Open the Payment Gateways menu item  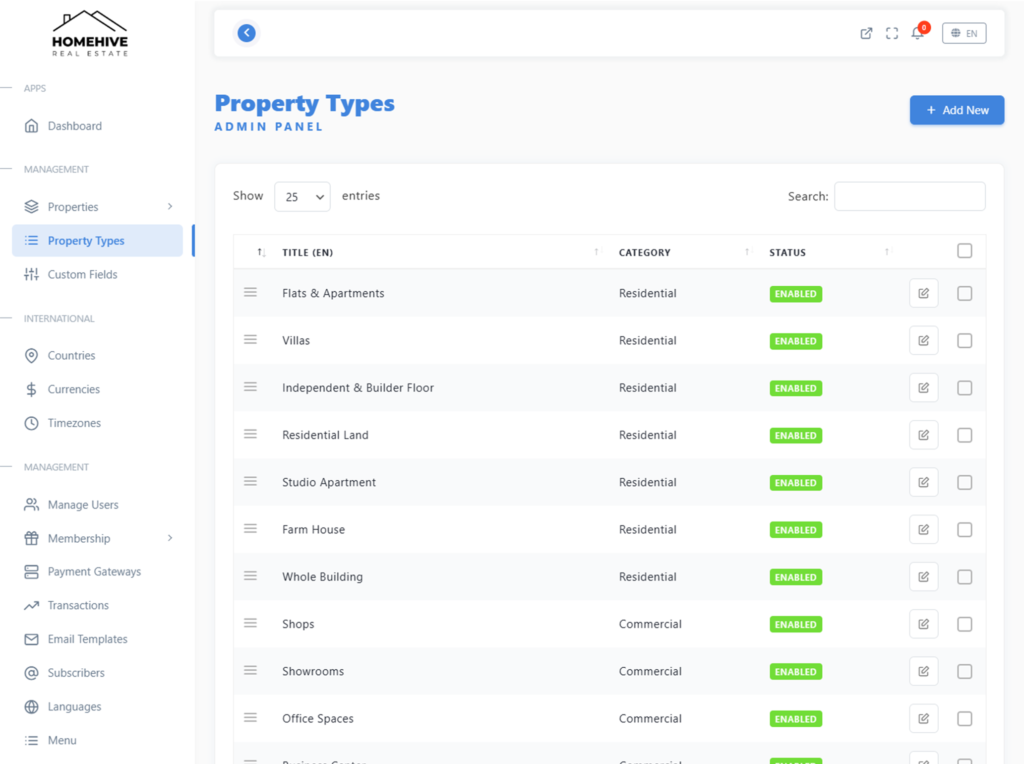click(94, 572)
